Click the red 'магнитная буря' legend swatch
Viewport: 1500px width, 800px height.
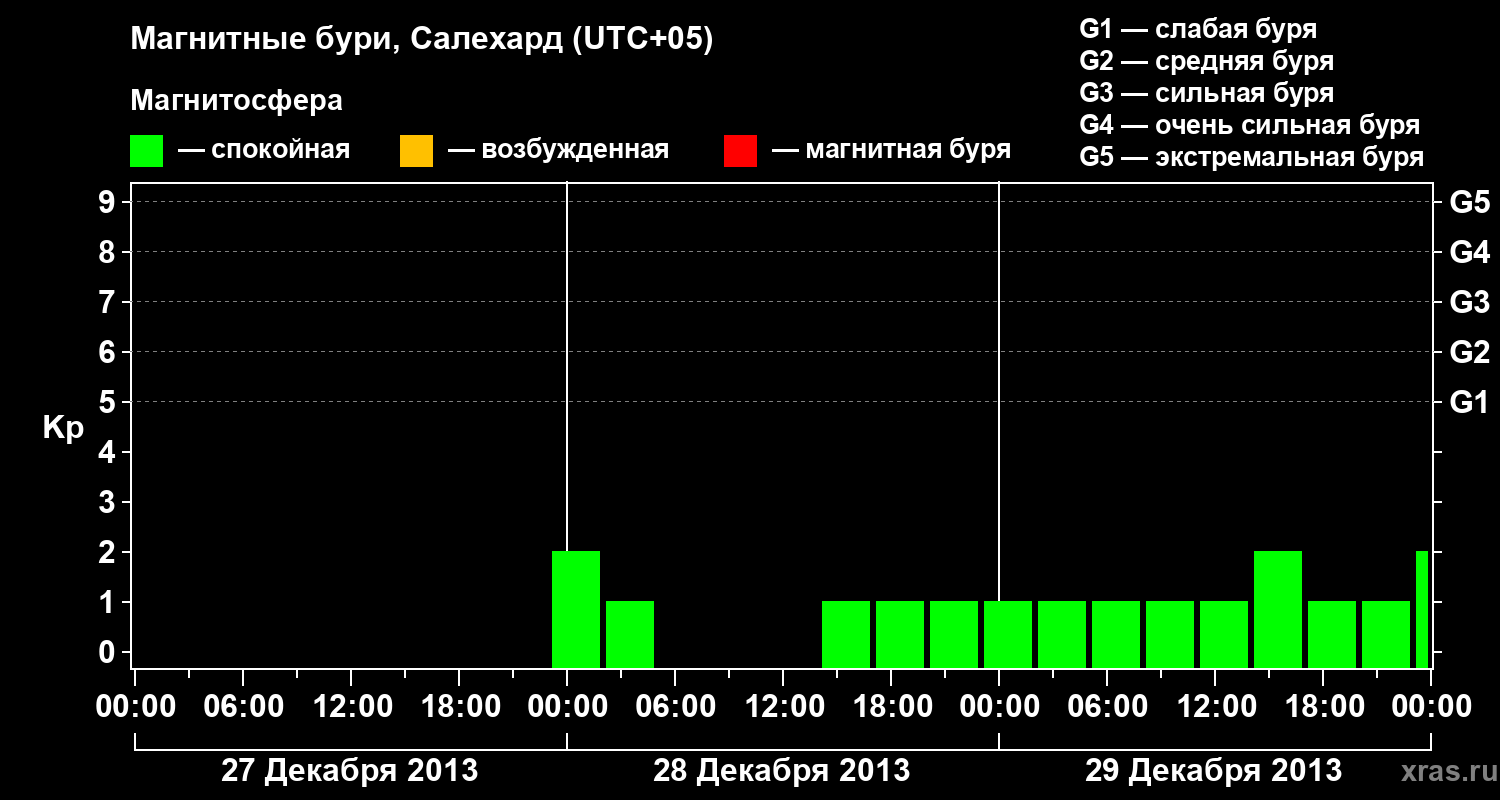(740, 151)
